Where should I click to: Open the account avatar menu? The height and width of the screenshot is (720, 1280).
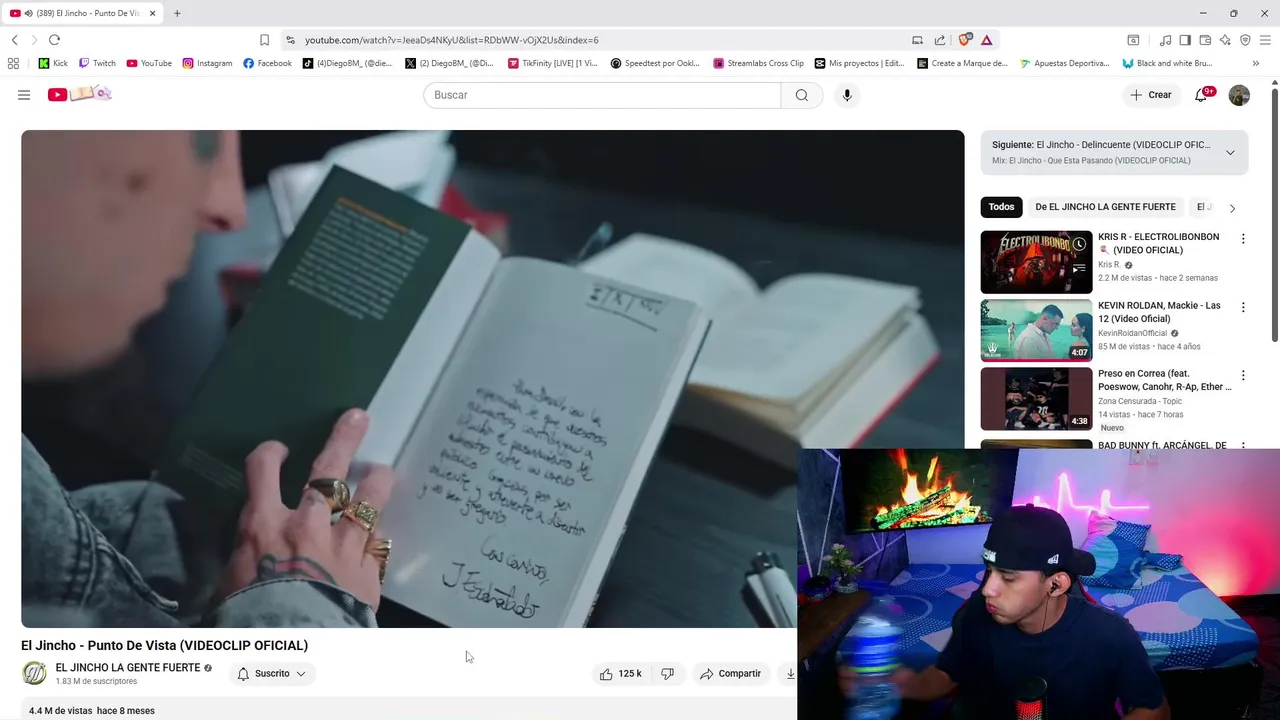click(x=1239, y=95)
